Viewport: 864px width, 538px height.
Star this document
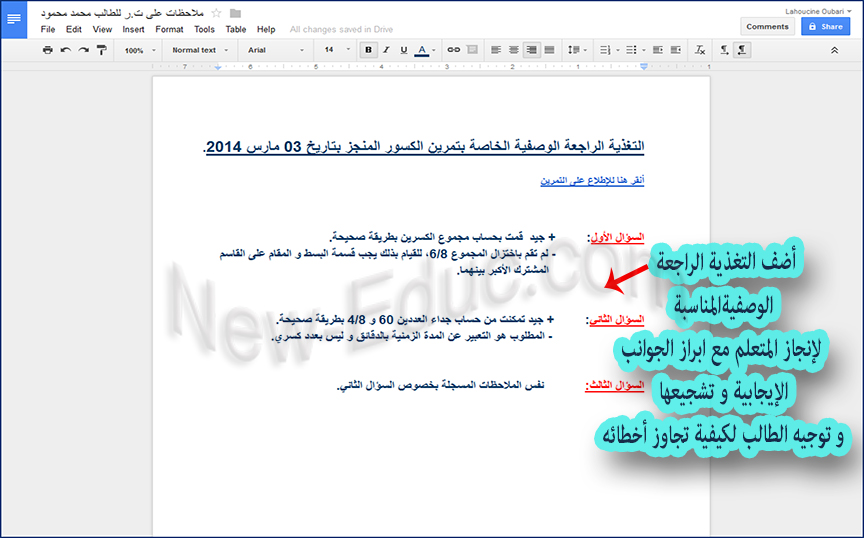(x=217, y=13)
